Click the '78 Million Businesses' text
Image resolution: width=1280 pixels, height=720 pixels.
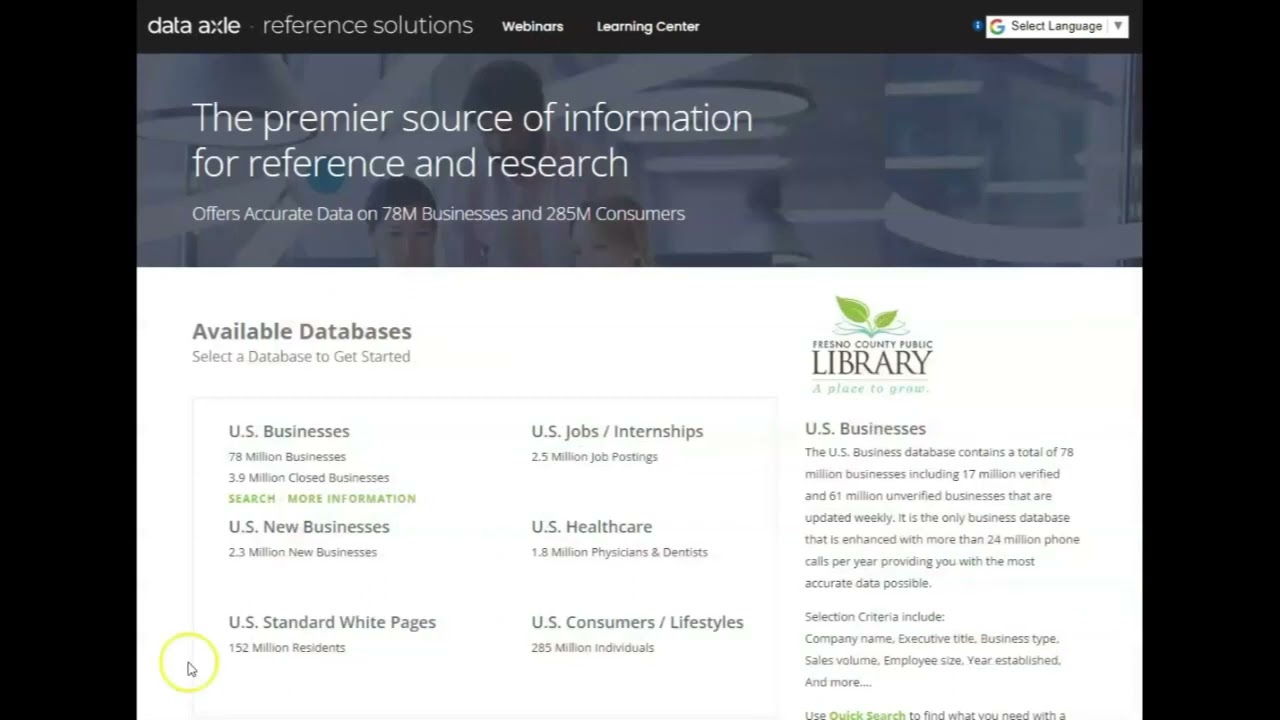[x=287, y=457]
